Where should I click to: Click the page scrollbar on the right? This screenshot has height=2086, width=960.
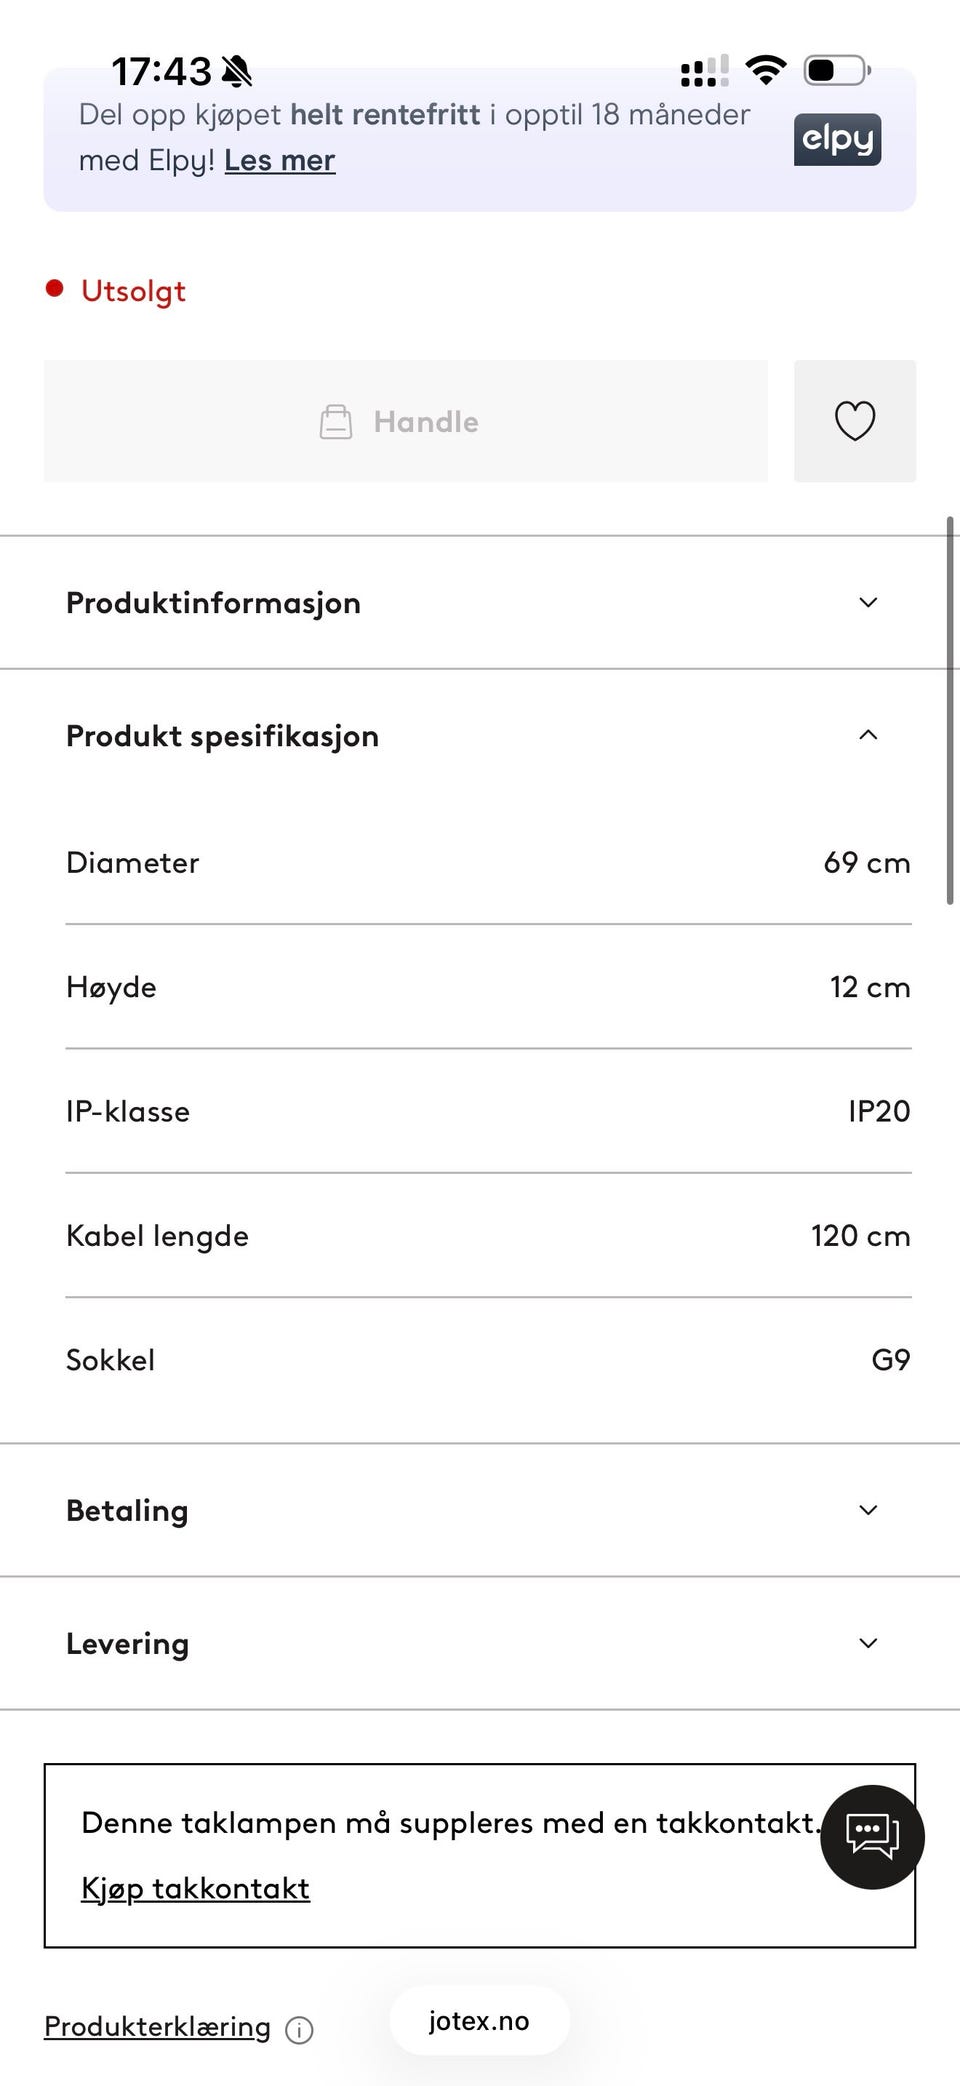tap(950, 711)
